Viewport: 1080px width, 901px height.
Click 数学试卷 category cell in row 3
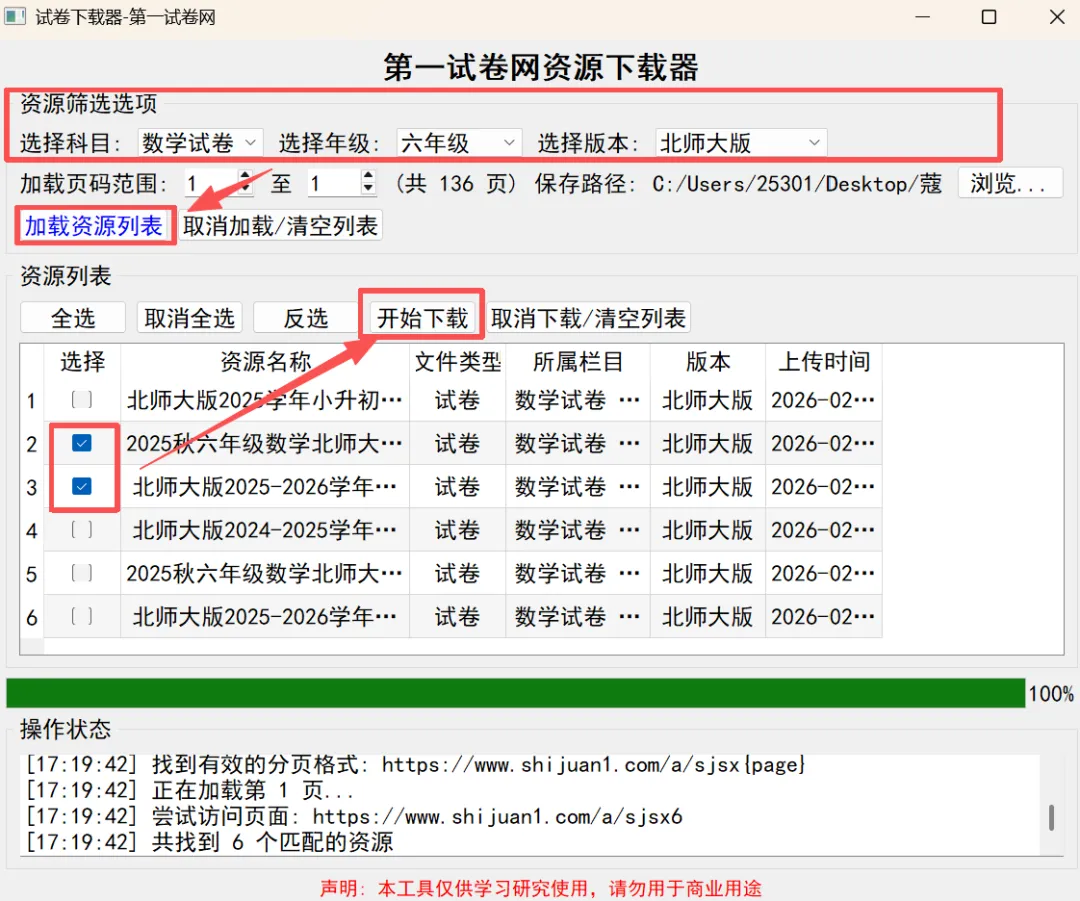pyautogui.click(x=578, y=487)
